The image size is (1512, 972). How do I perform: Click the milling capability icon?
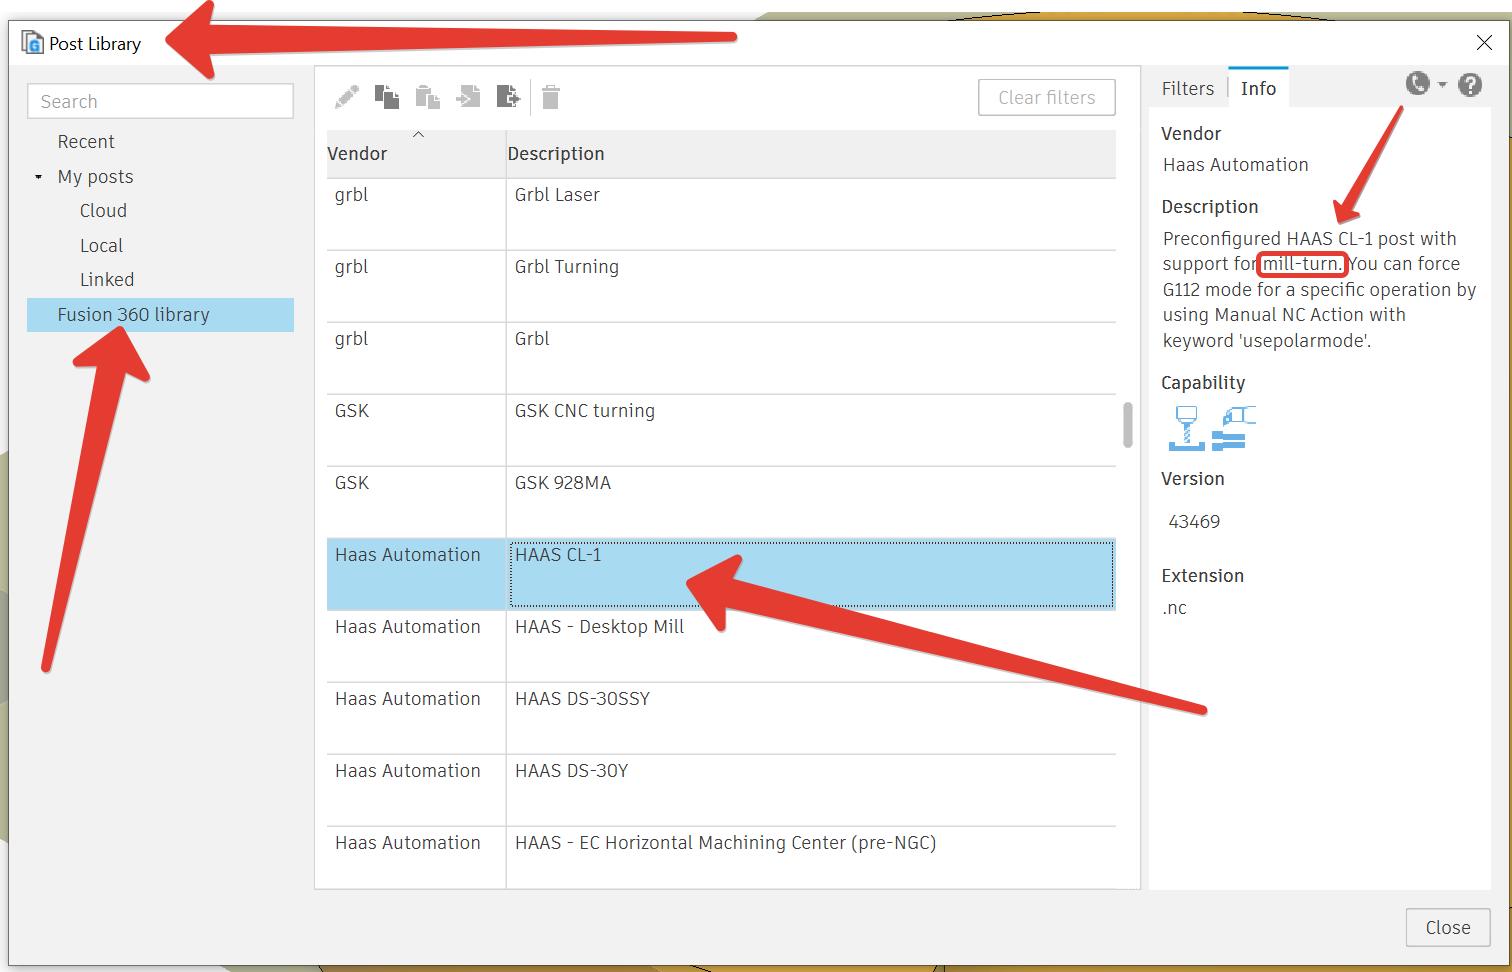[1186, 427]
